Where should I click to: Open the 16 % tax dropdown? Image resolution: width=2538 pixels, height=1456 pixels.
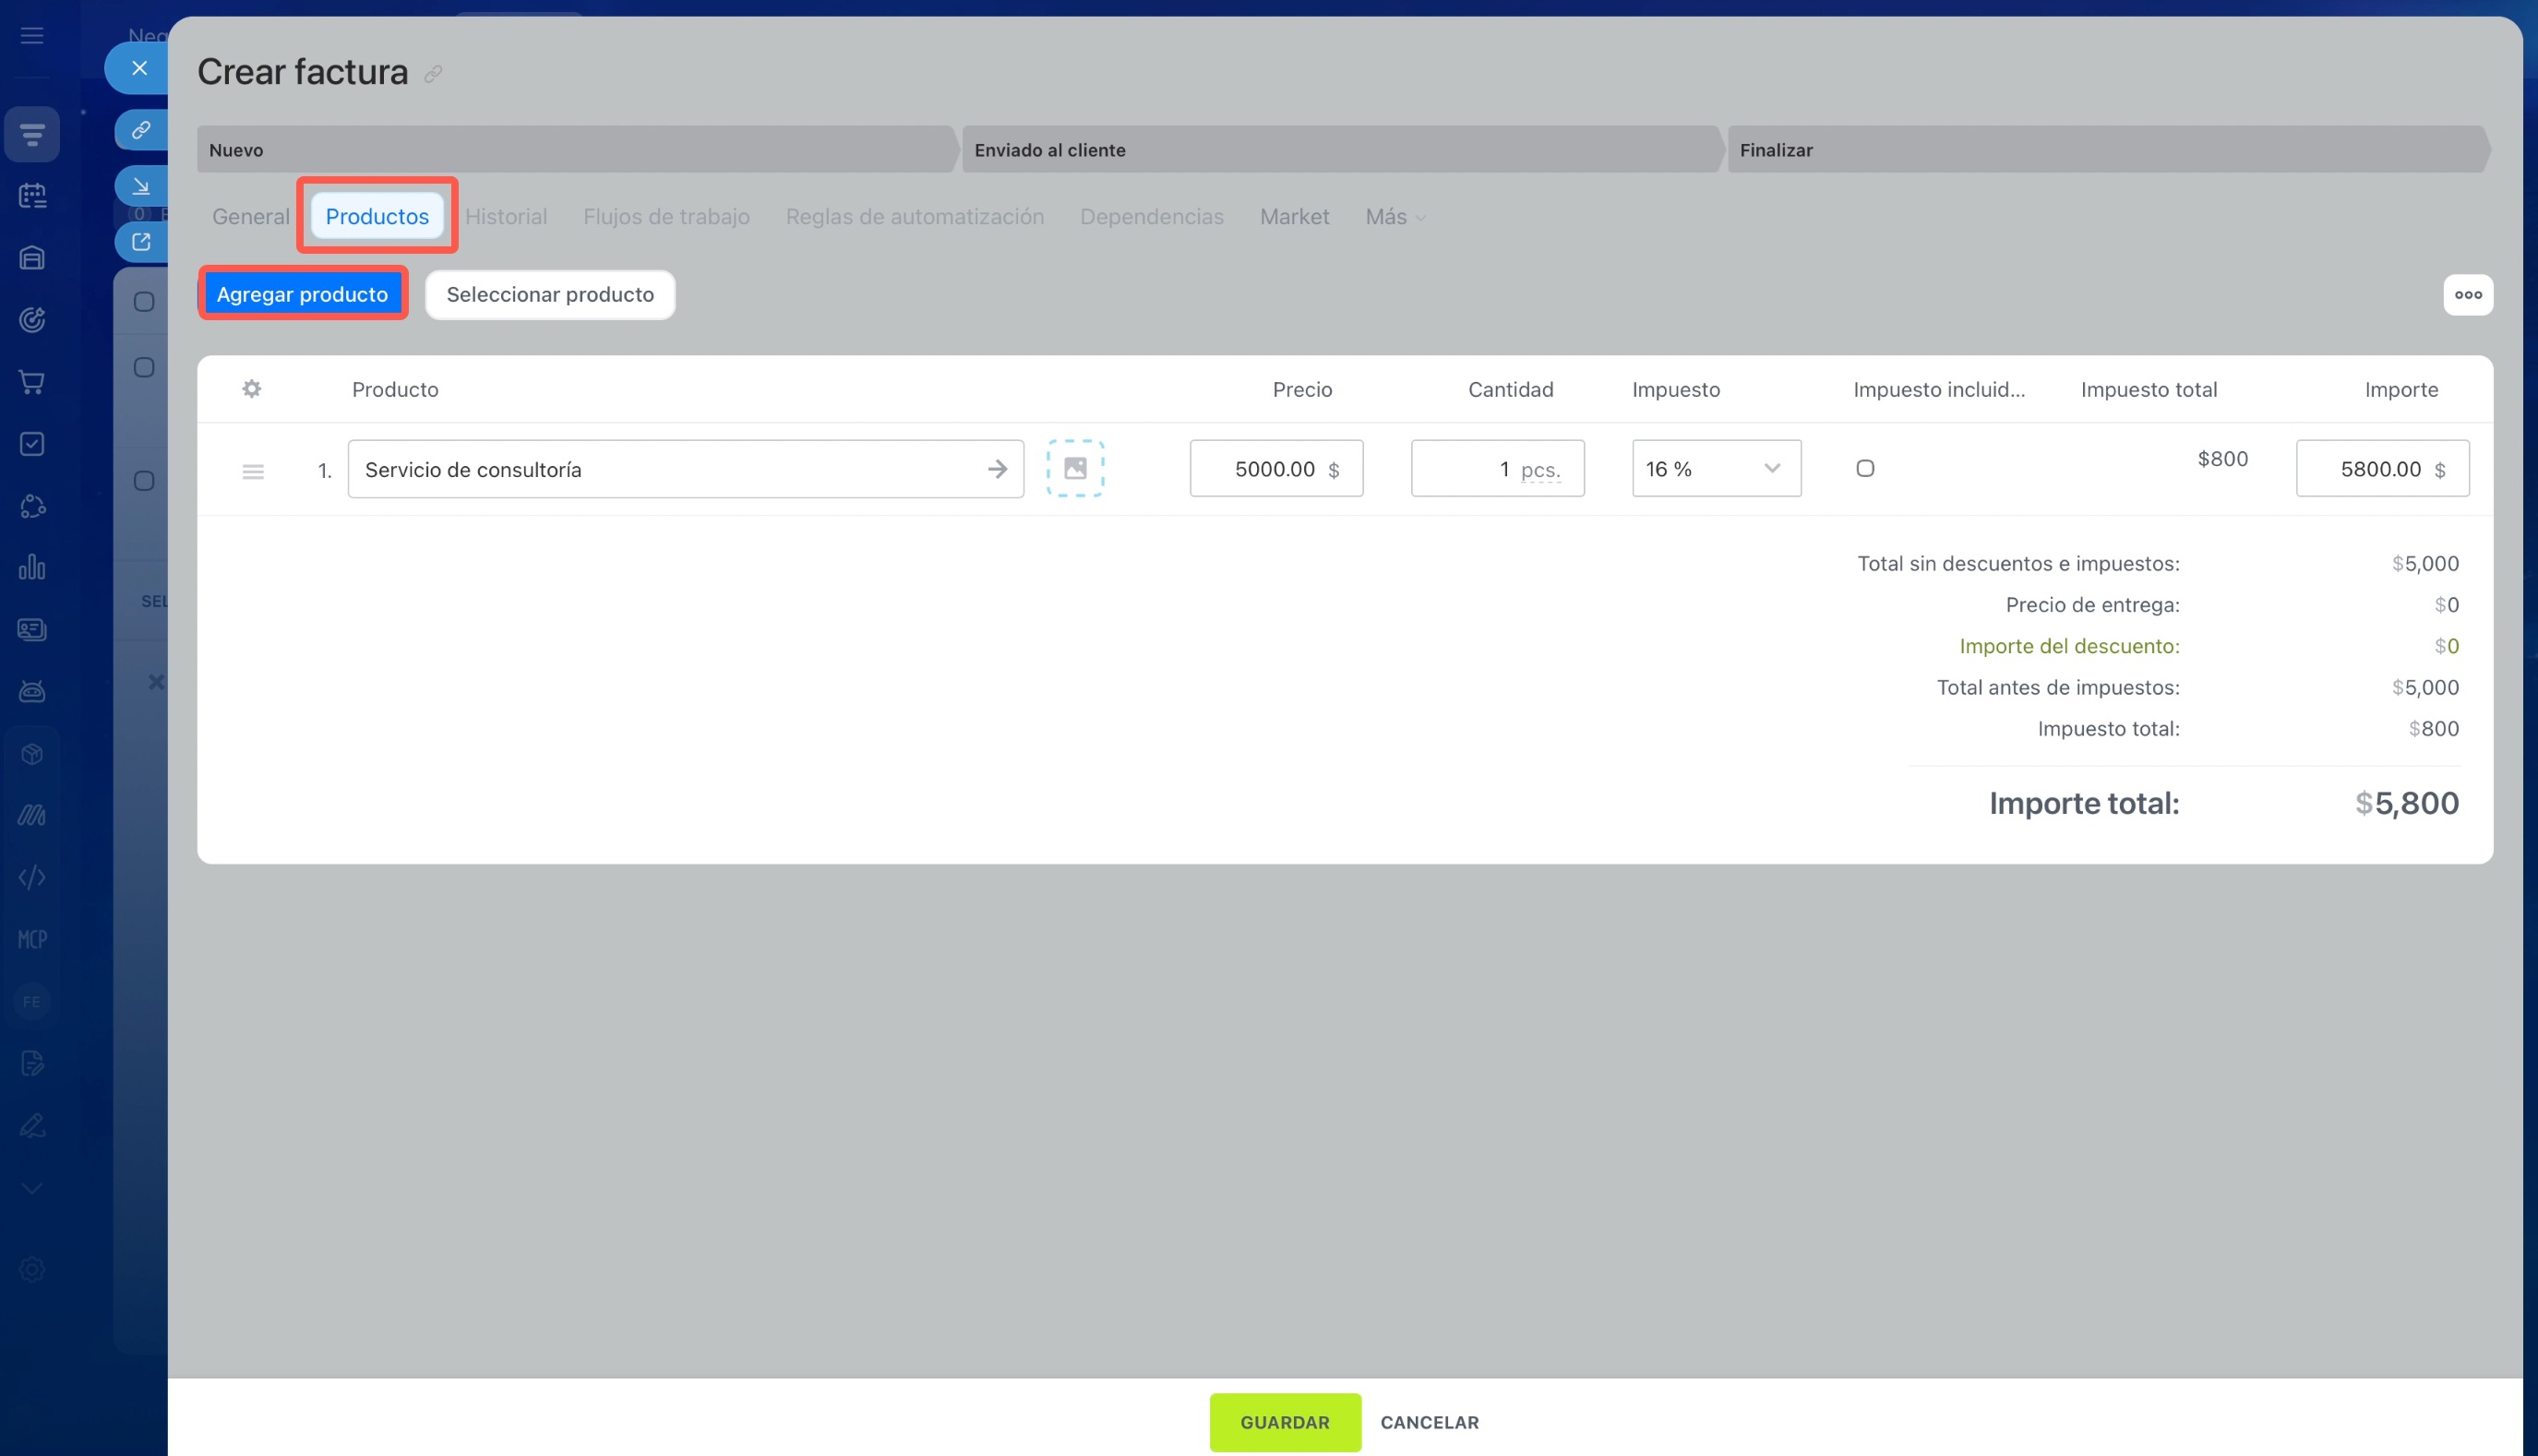tap(1716, 469)
